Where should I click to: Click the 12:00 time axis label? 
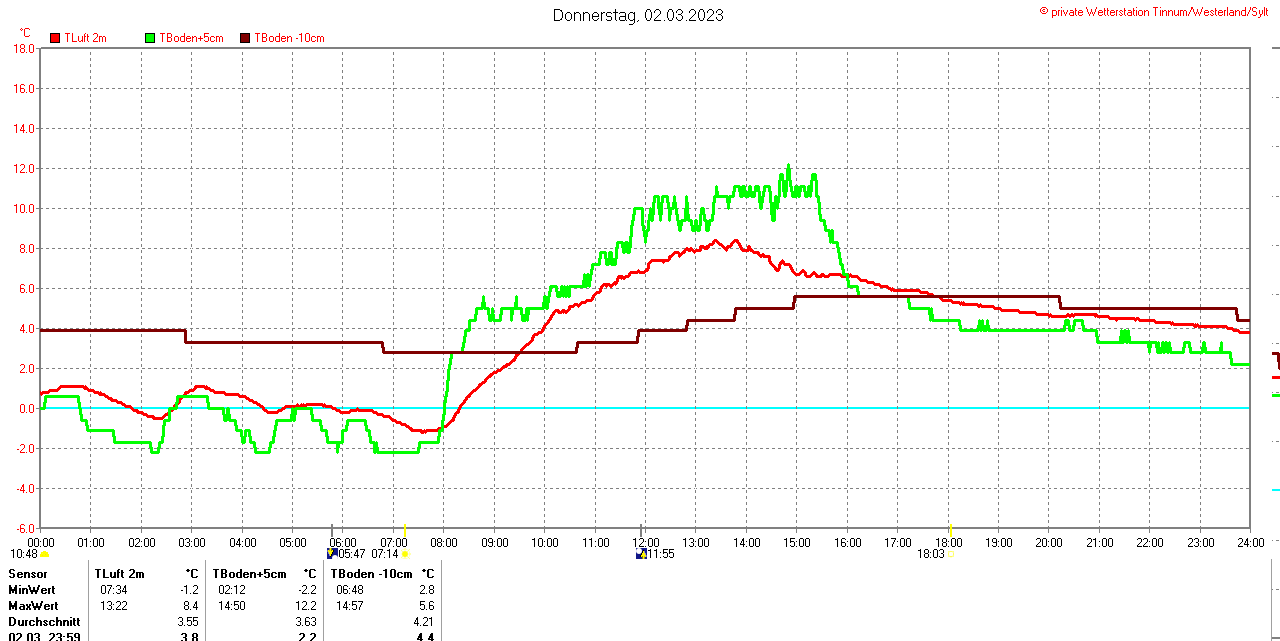point(645,543)
